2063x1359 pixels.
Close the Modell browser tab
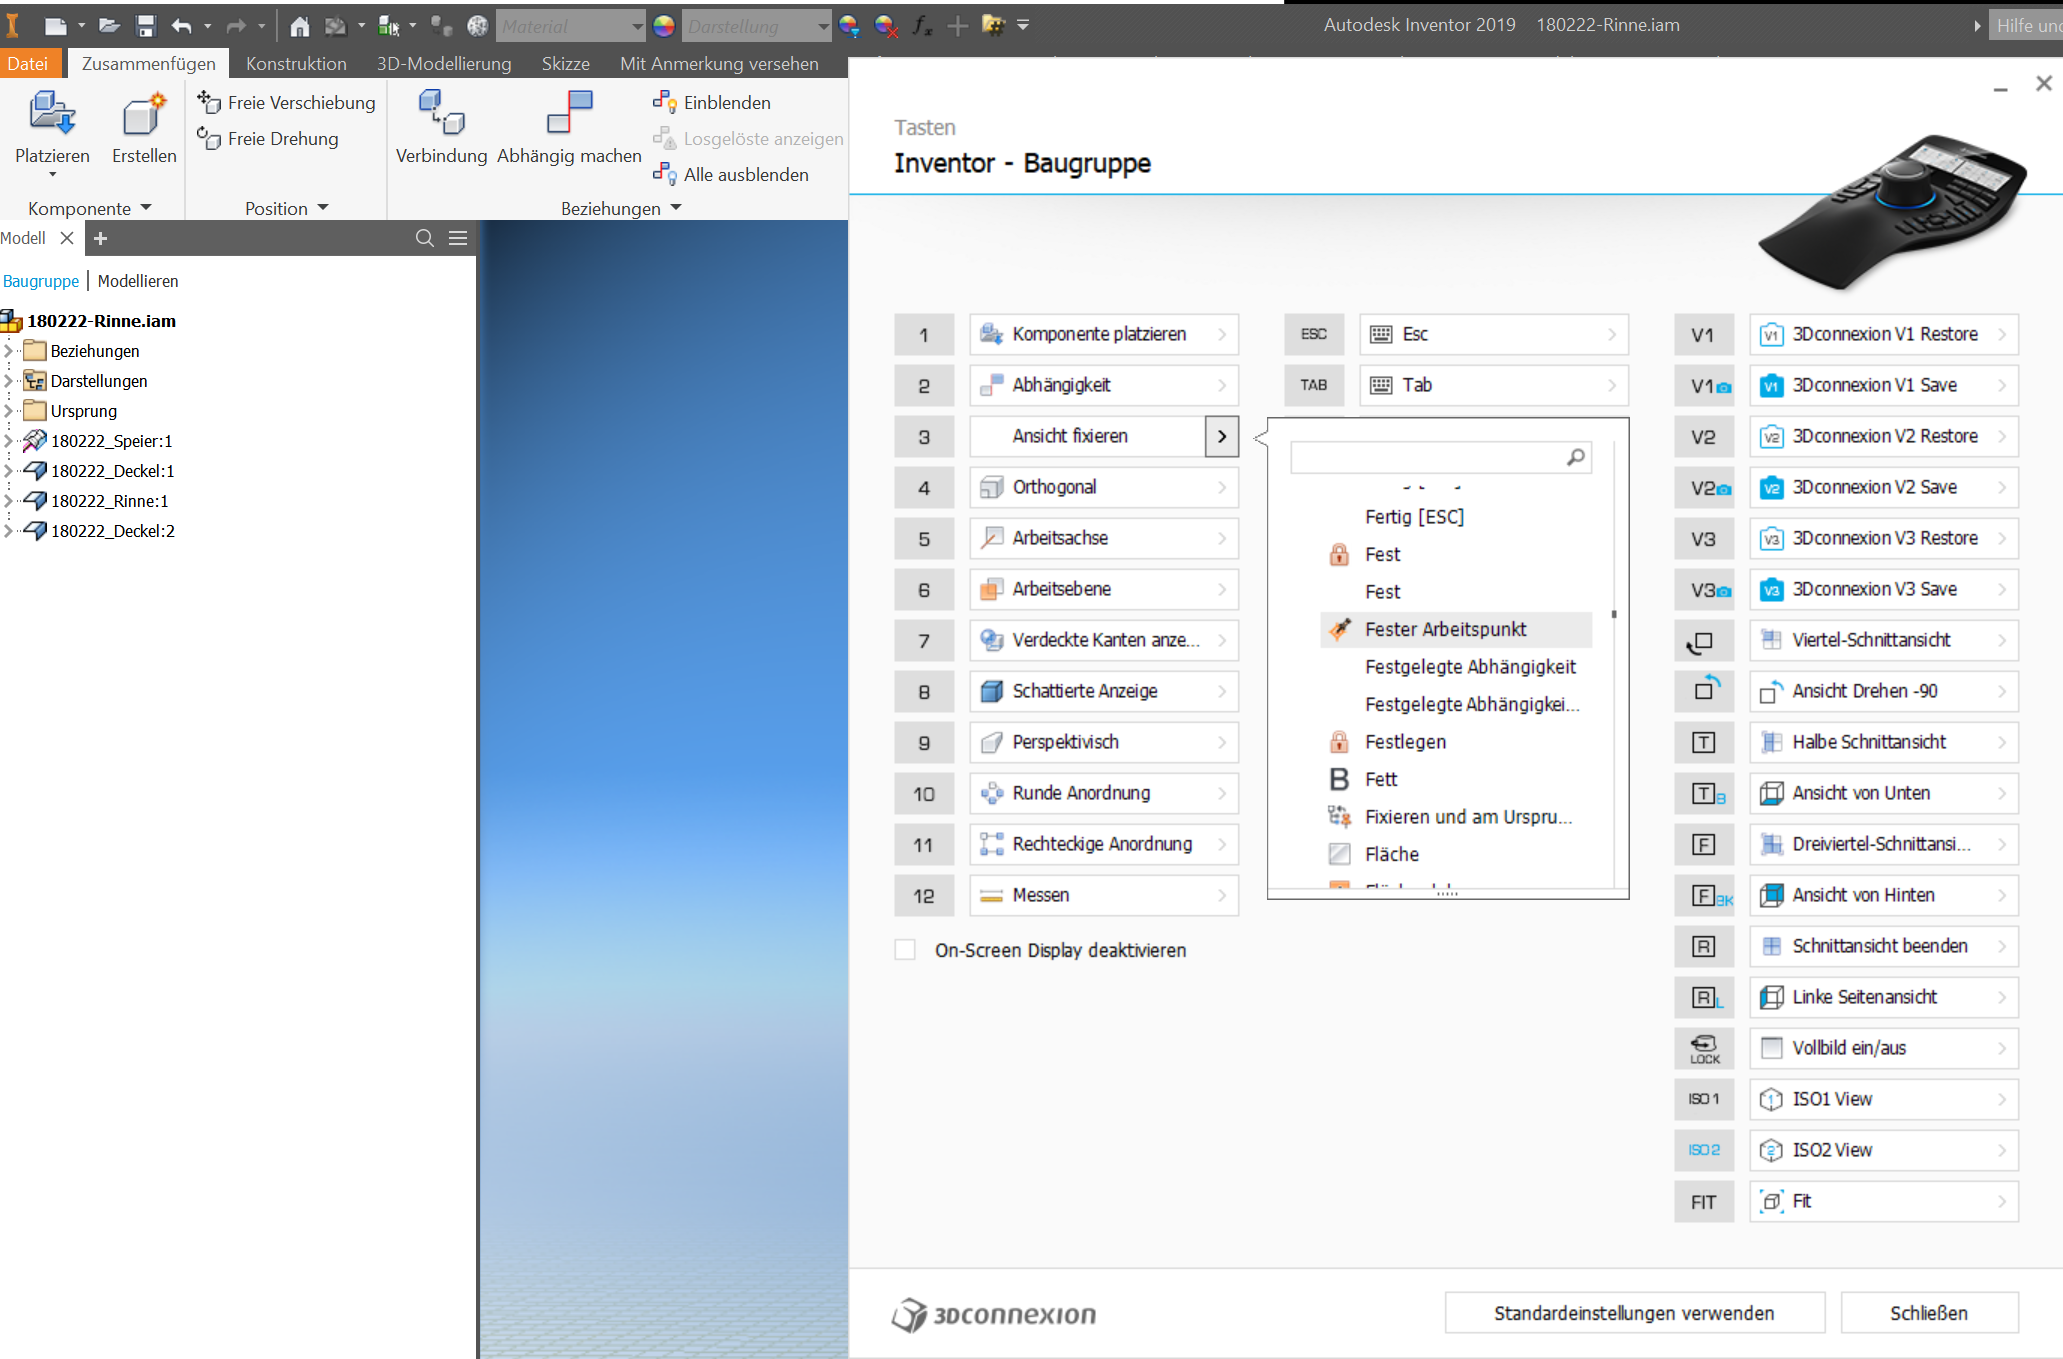67,238
